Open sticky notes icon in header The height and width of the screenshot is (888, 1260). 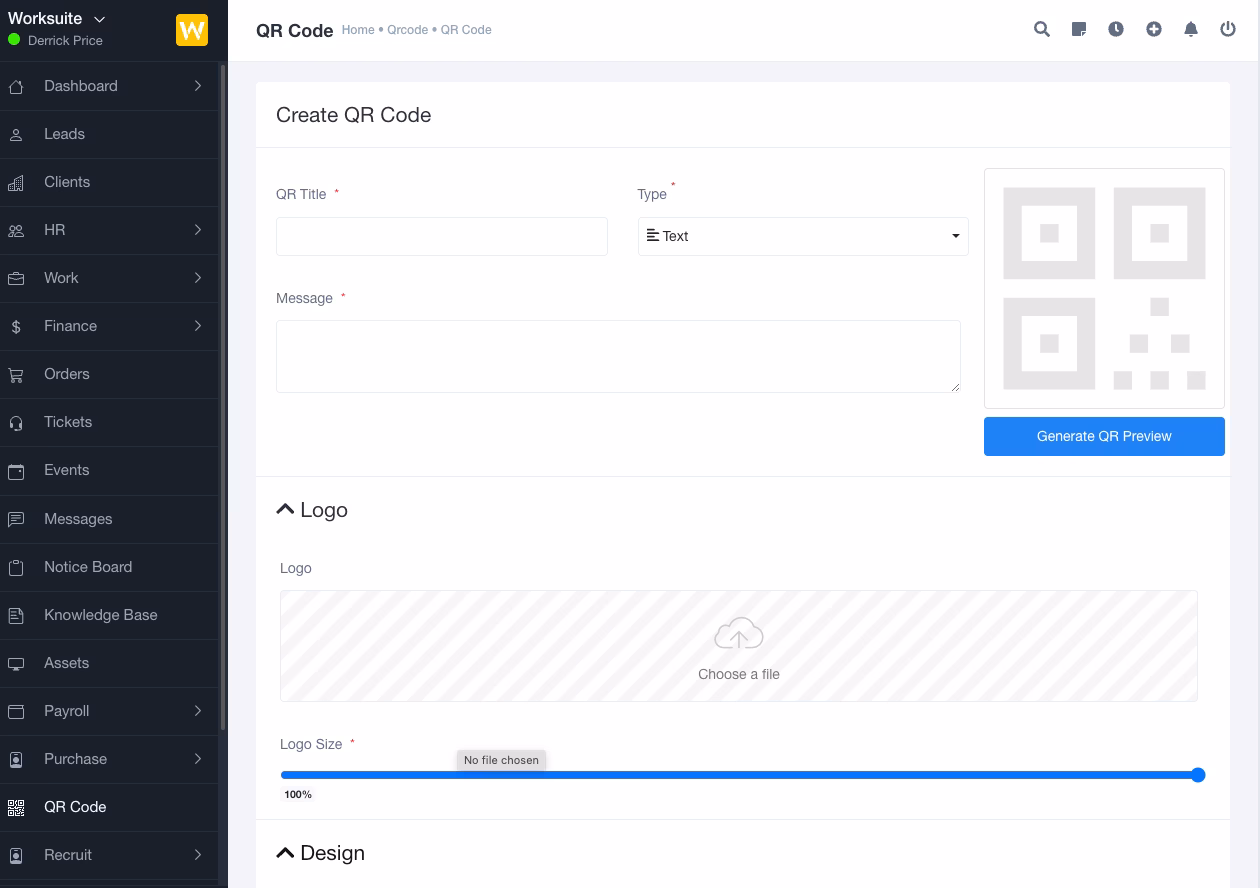tap(1079, 29)
